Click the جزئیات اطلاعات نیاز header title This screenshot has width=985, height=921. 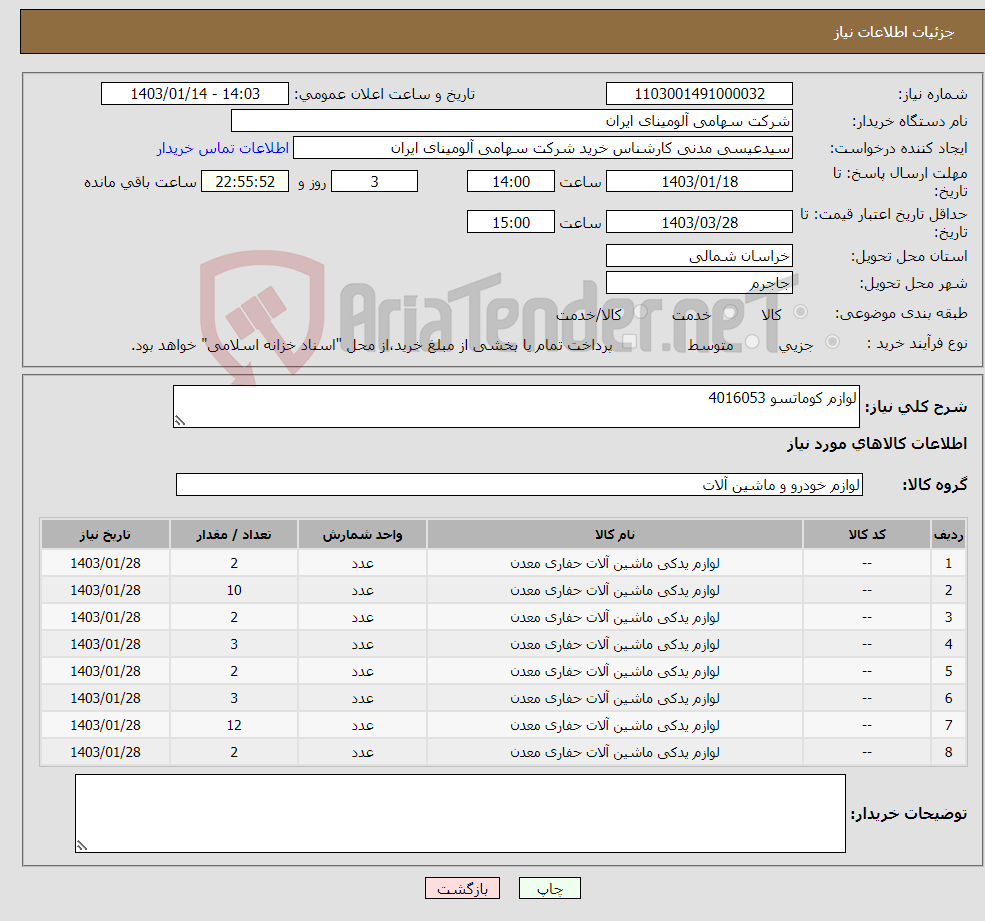click(x=893, y=32)
